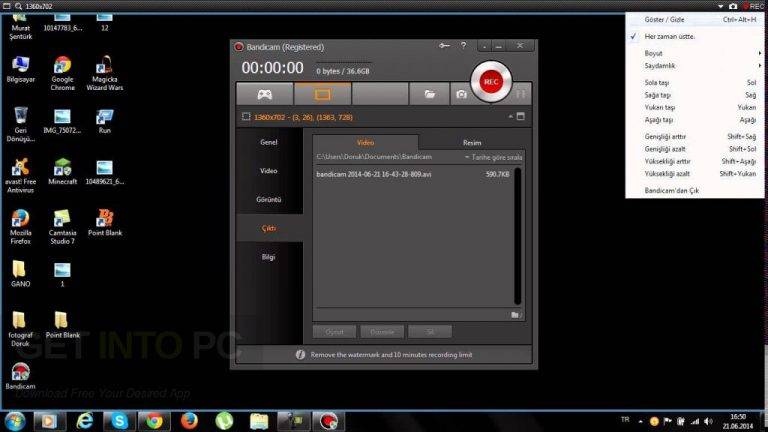Open the Genel settings section
This screenshot has height=432, width=768.
268,142
